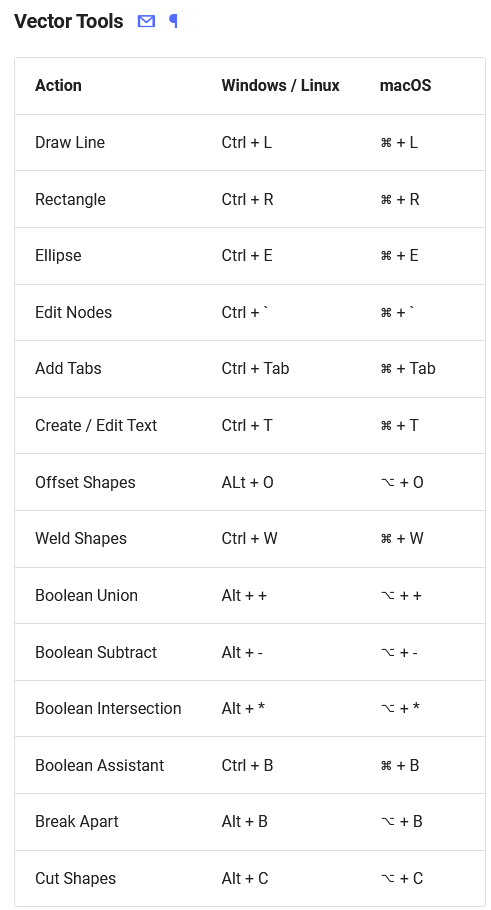Click the ⌘ + Tab macOS shortcut
491x910 pixels.
(x=407, y=369)
